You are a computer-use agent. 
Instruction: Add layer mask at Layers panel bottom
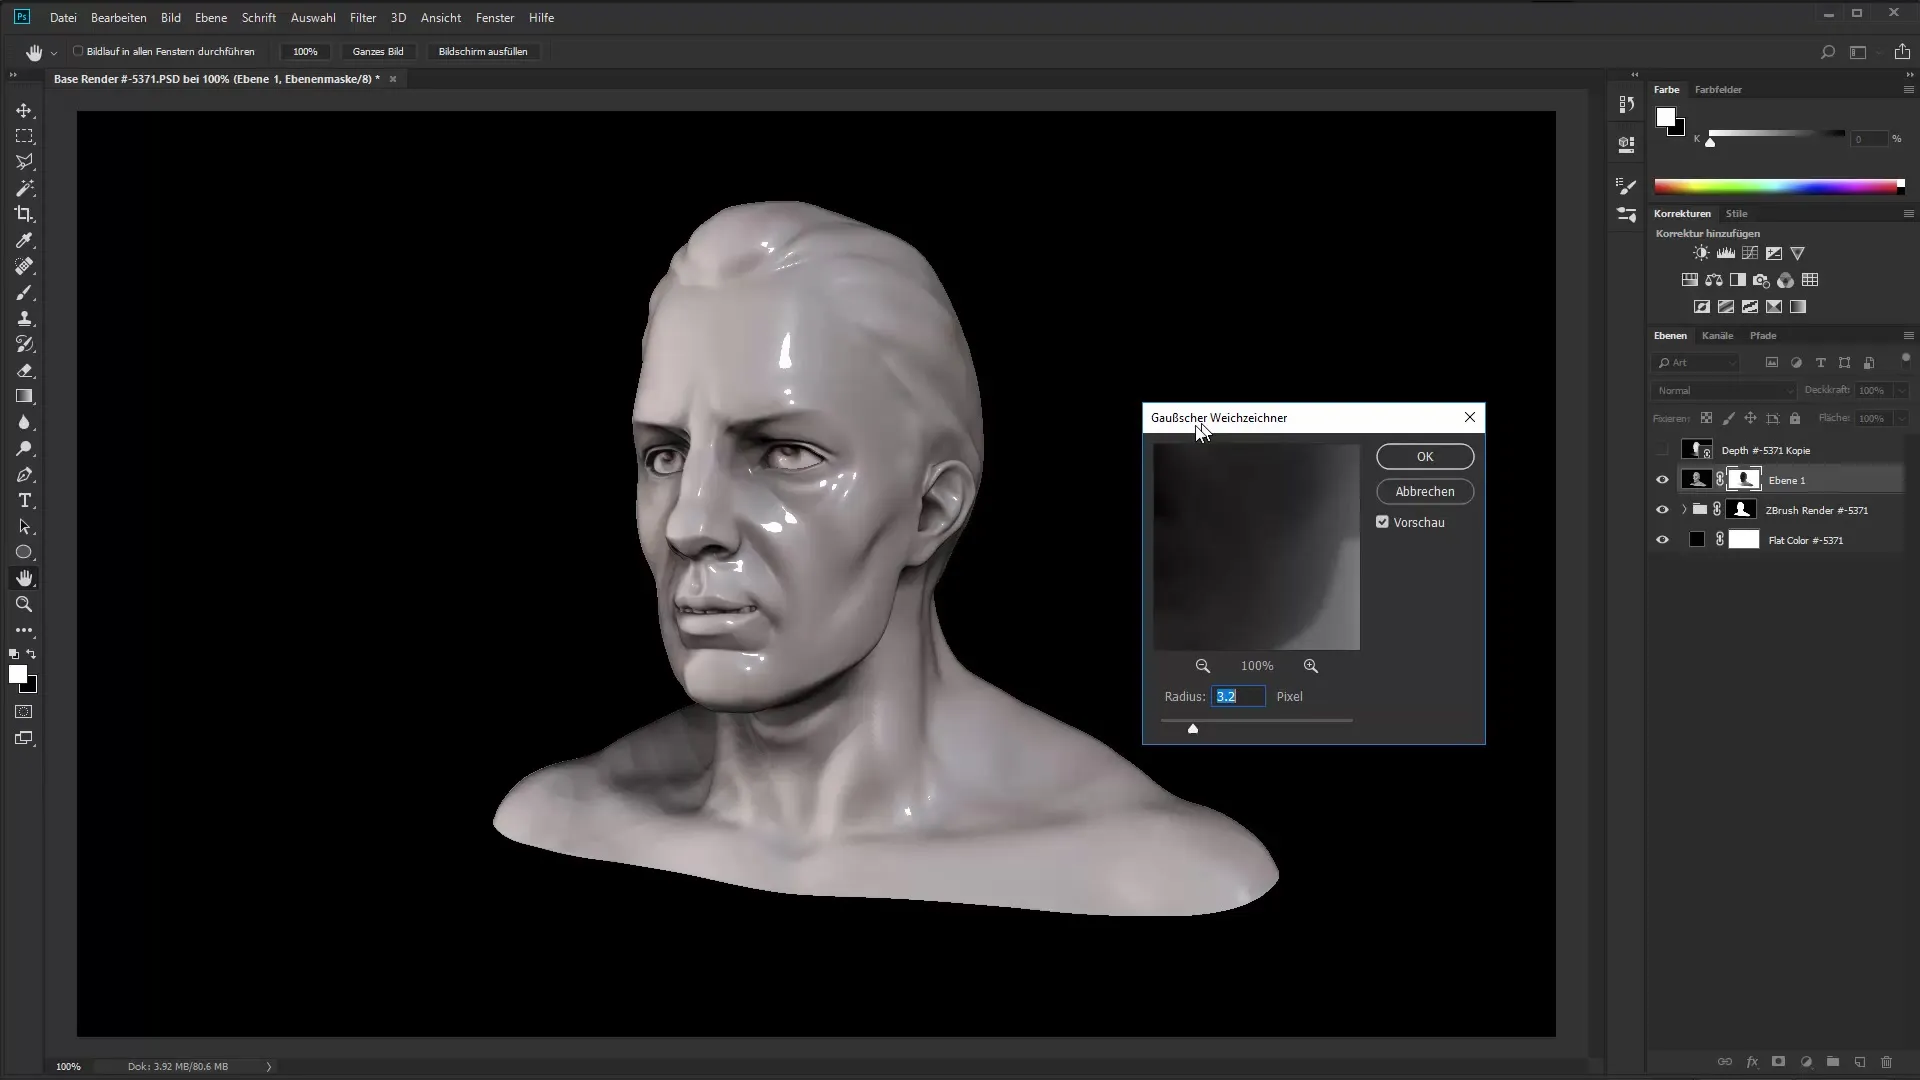(1778, 1062)
